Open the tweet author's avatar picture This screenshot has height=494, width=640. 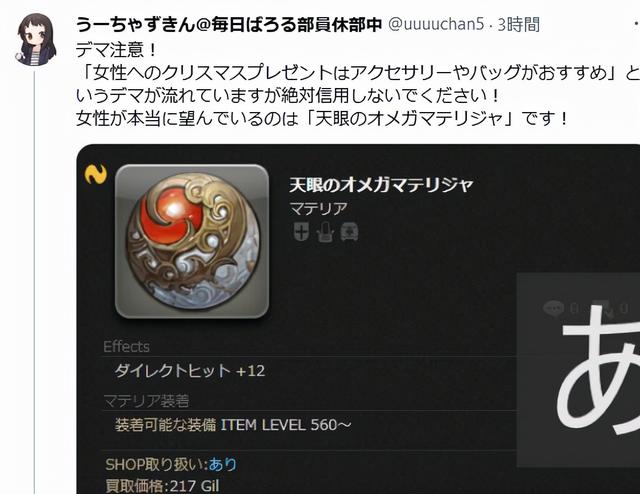[36, 40]
